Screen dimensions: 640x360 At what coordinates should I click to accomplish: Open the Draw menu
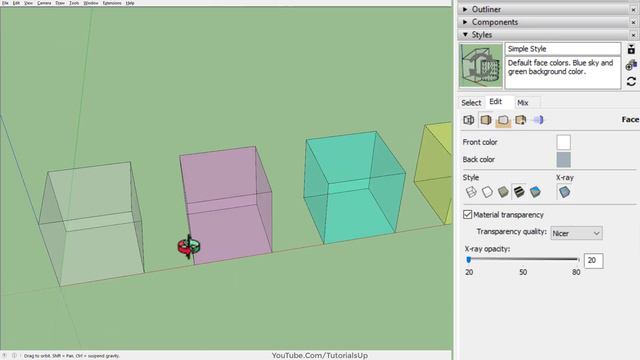tap(60, 3)
